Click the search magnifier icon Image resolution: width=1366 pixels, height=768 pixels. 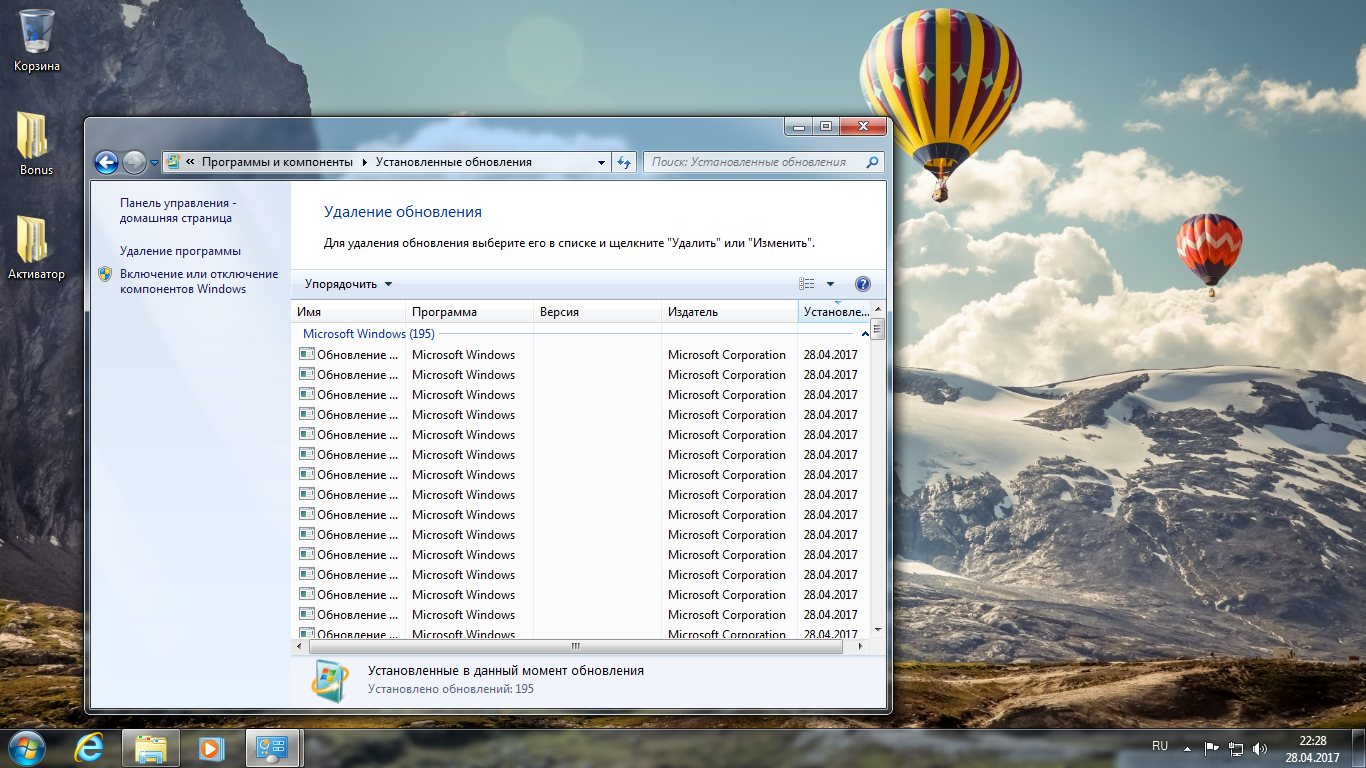tap(873, 162)
